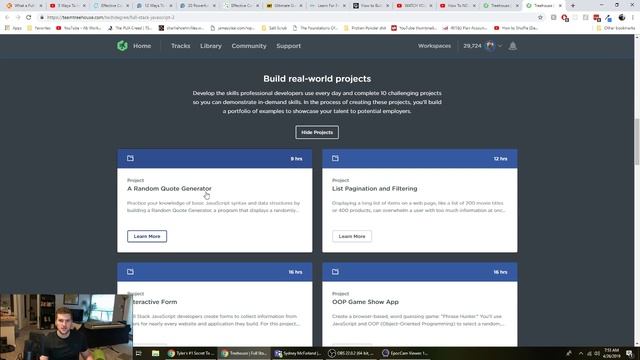Click the browser reload button
Image resolution: width=640 pixels, height=360 pixels.
[x=29, y=18]
